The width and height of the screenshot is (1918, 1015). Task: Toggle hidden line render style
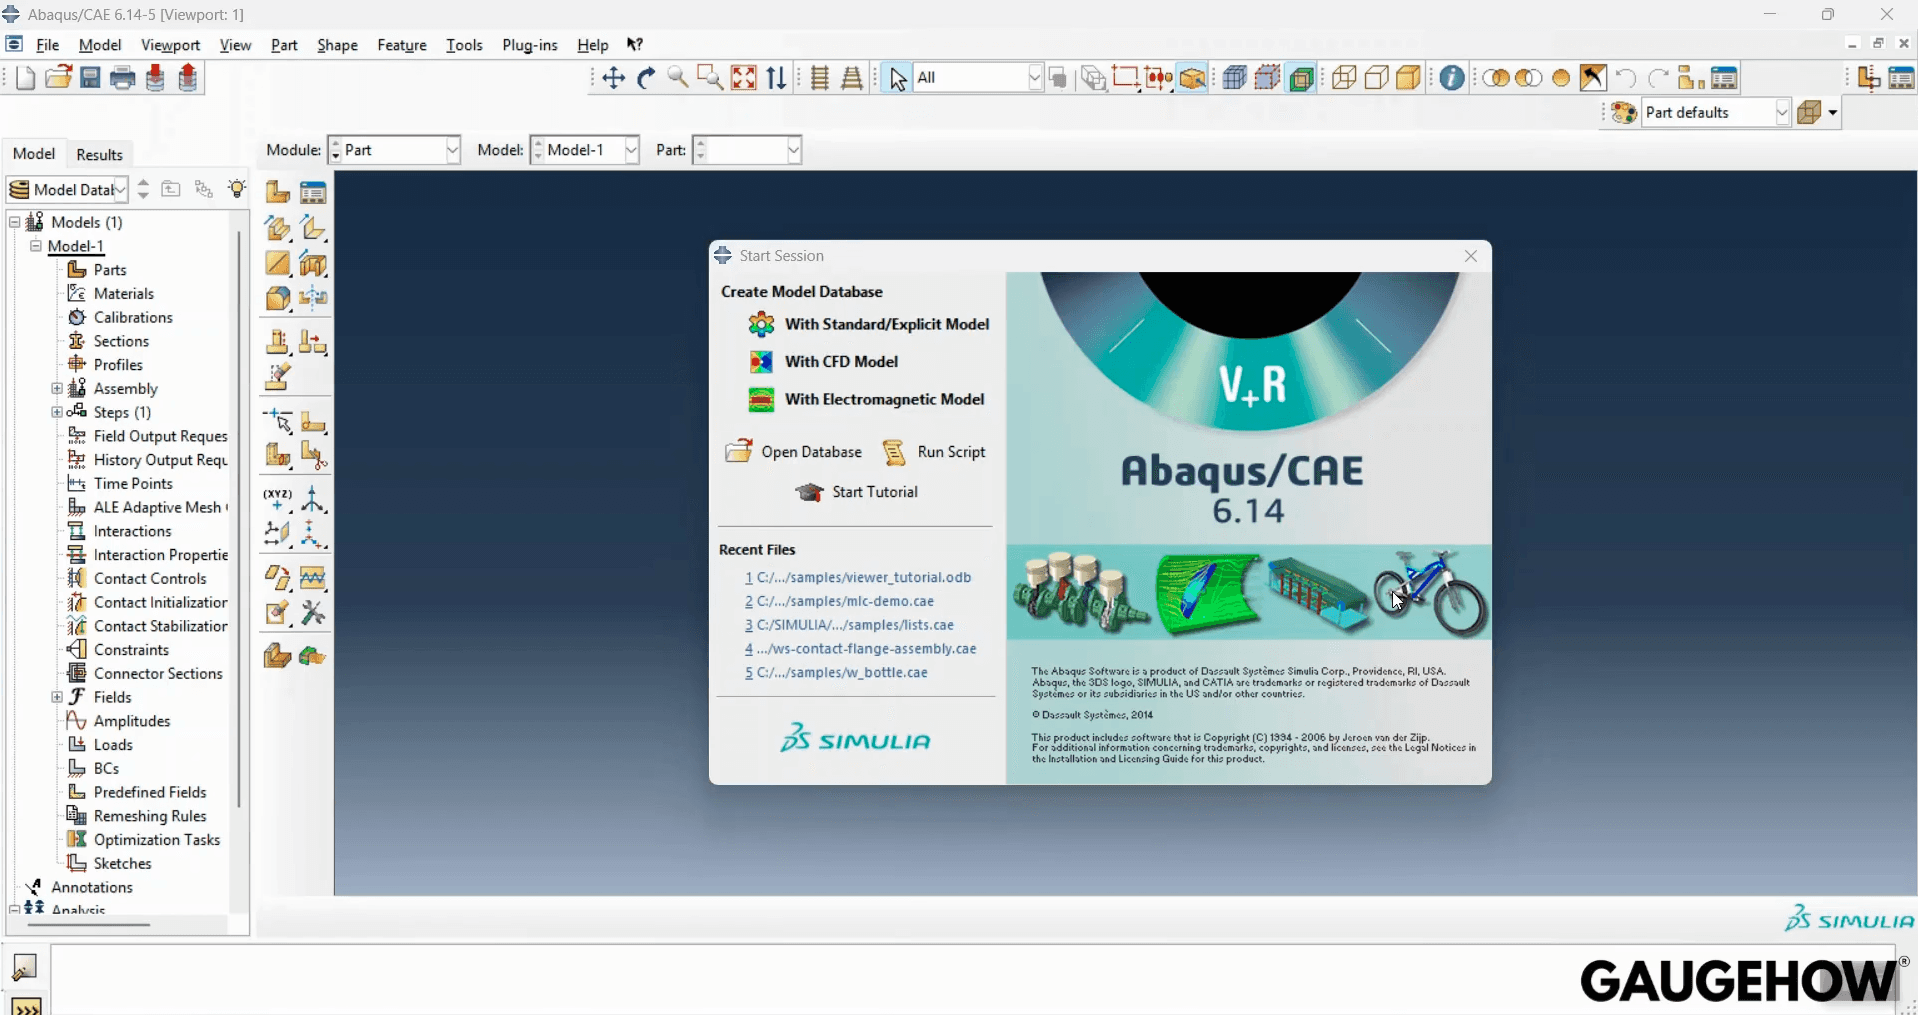[x=1376, y=77]
